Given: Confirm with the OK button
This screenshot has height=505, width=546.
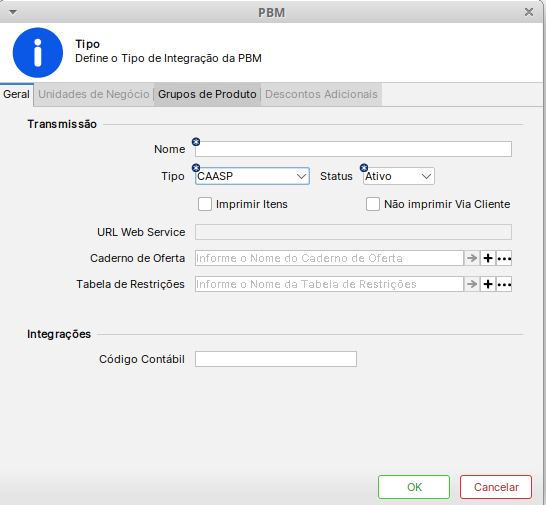Looking at the screenshot, I should (414, 487).
